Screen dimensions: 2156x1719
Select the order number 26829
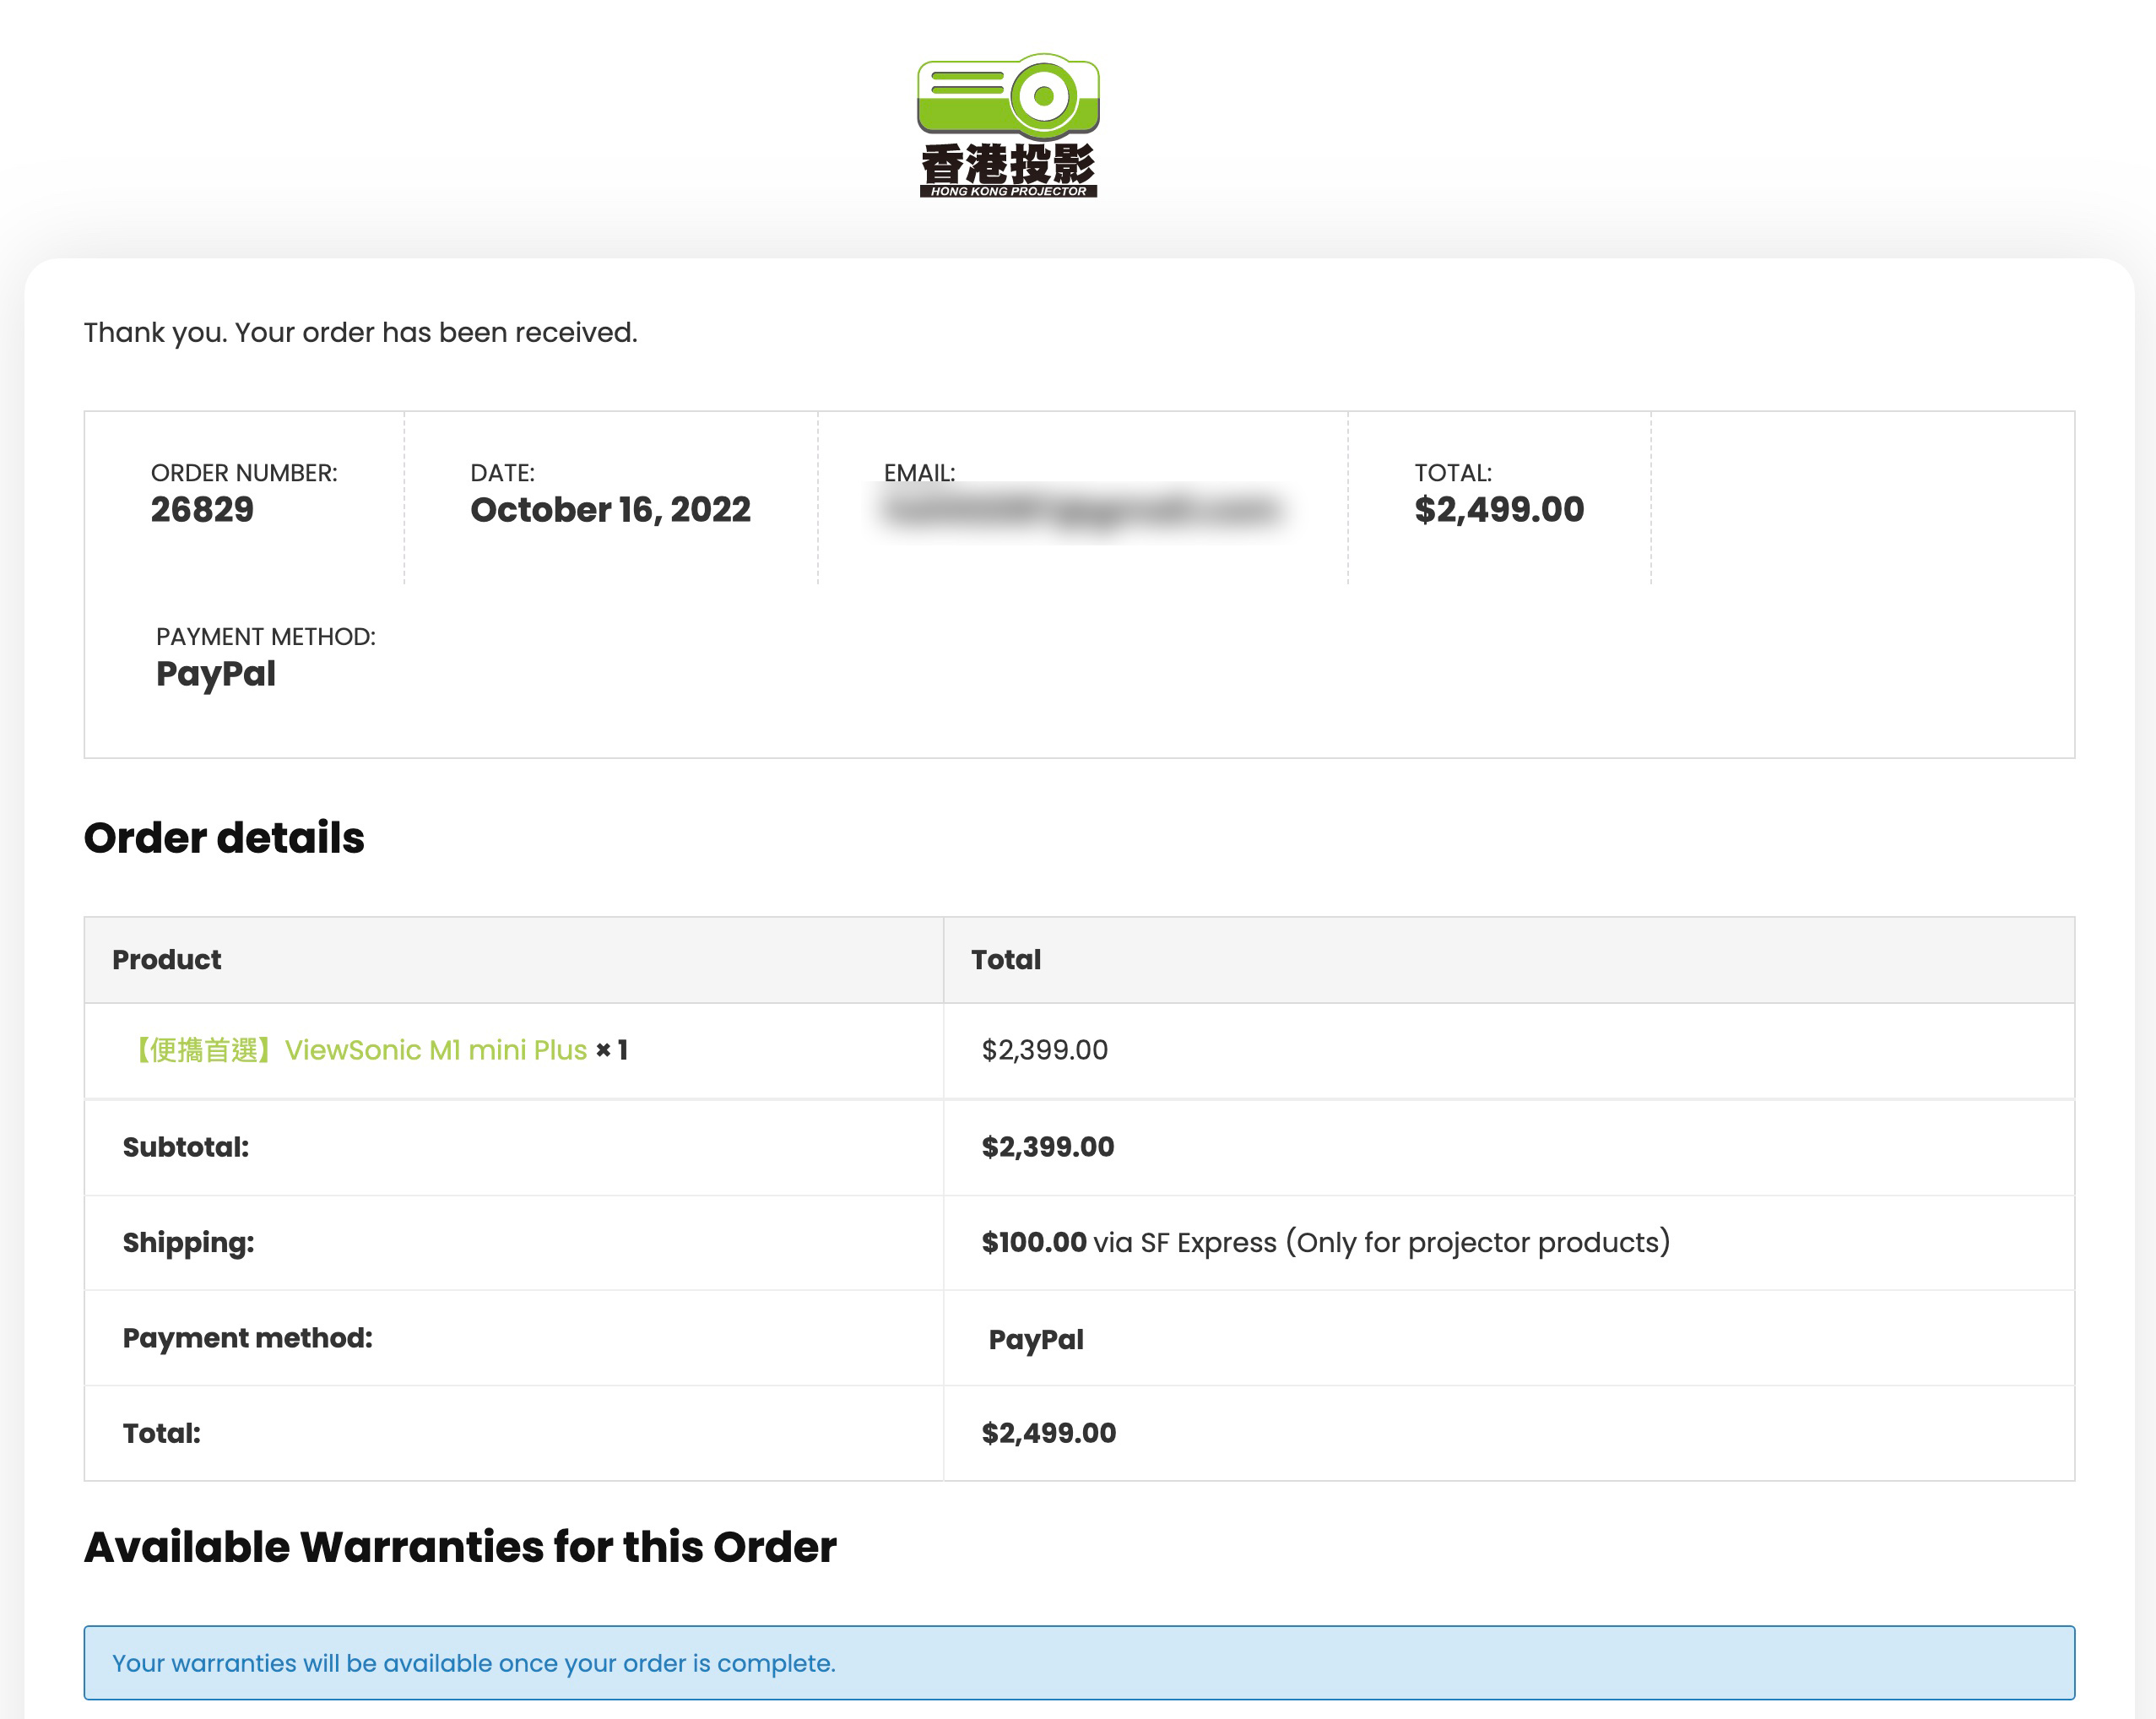202,510
